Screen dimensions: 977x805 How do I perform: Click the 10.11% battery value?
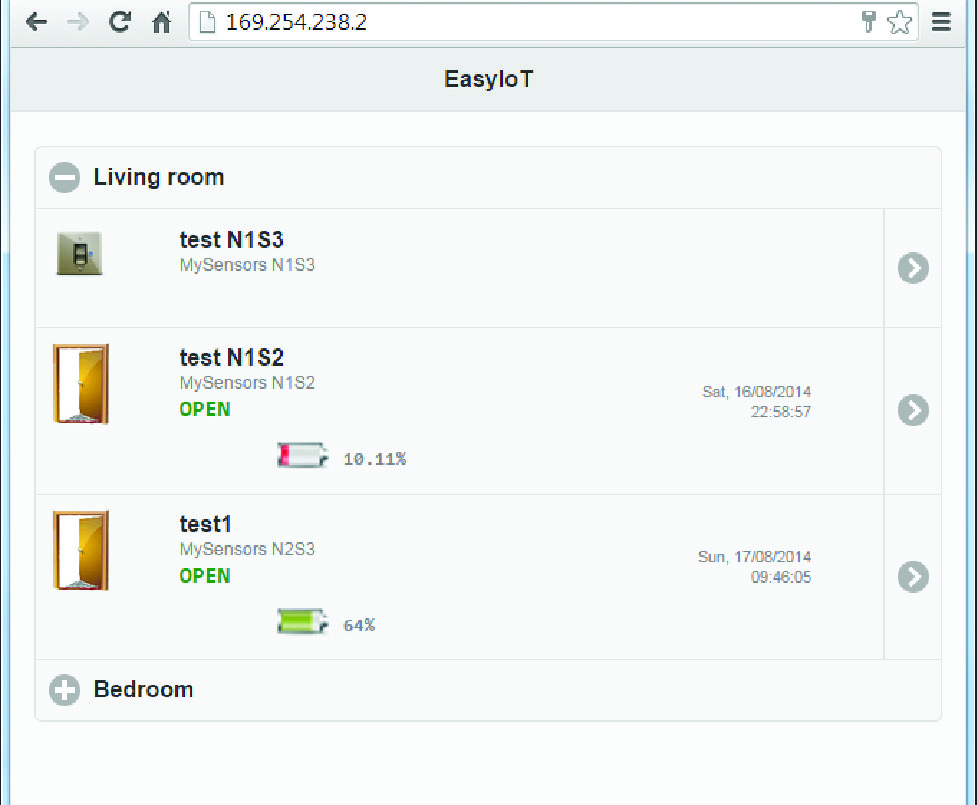pyautogui.click(x=374, y=459)
